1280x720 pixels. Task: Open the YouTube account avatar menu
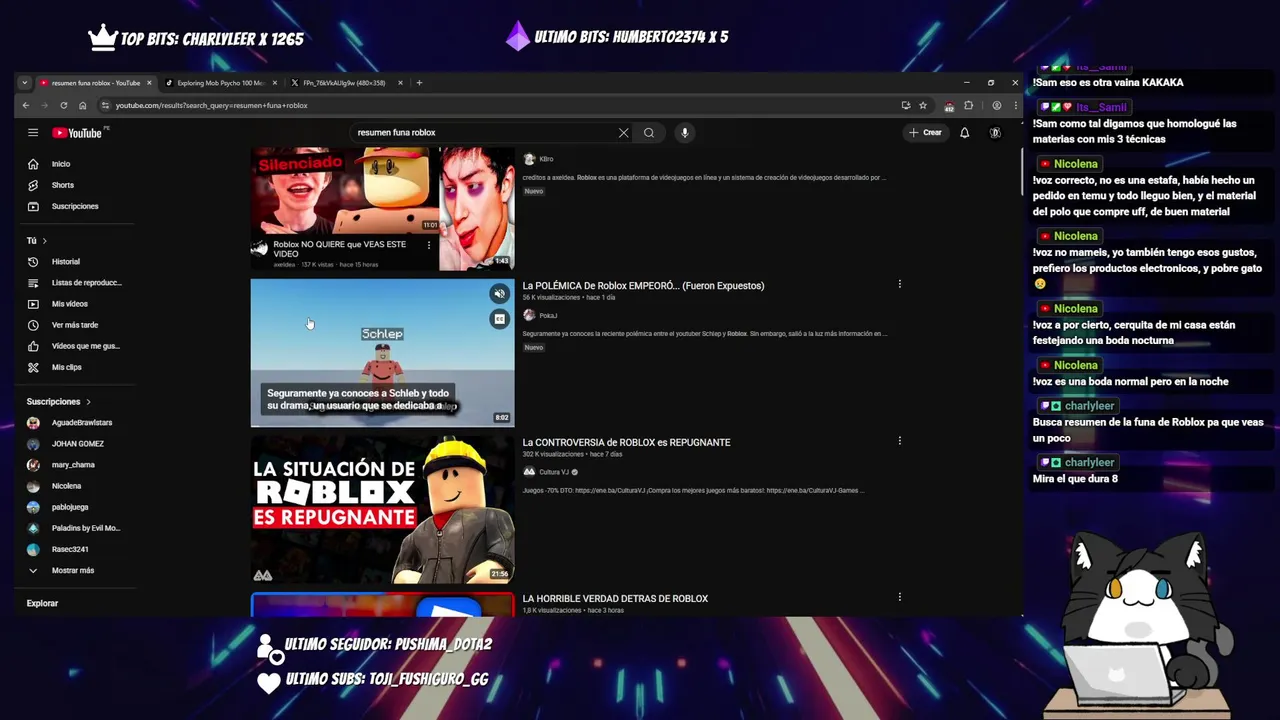click(x=995, y=132)
